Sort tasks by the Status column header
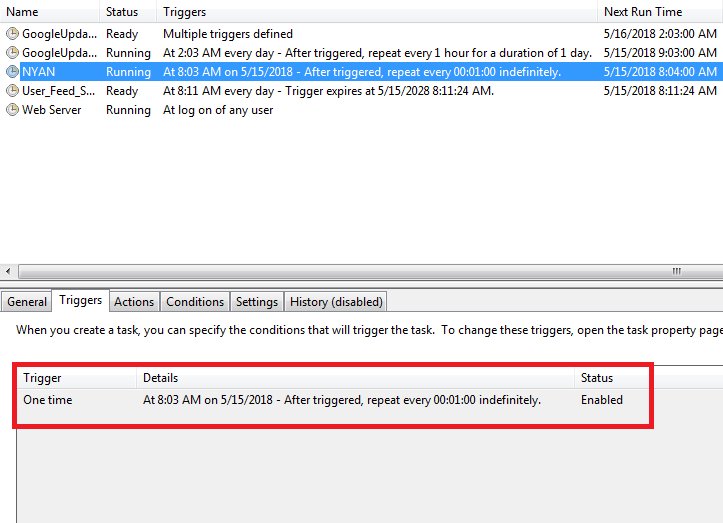723x523 pixels. click(128, 12)
